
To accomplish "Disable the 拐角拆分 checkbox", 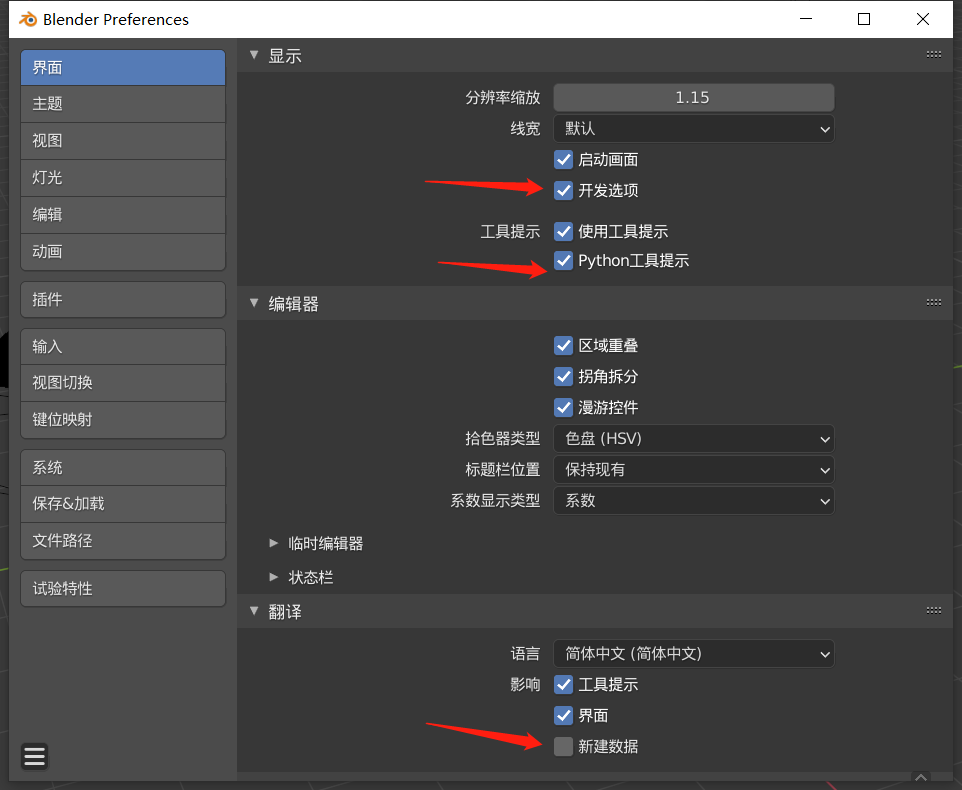I will pyautogui.click(x=563, y=376).
